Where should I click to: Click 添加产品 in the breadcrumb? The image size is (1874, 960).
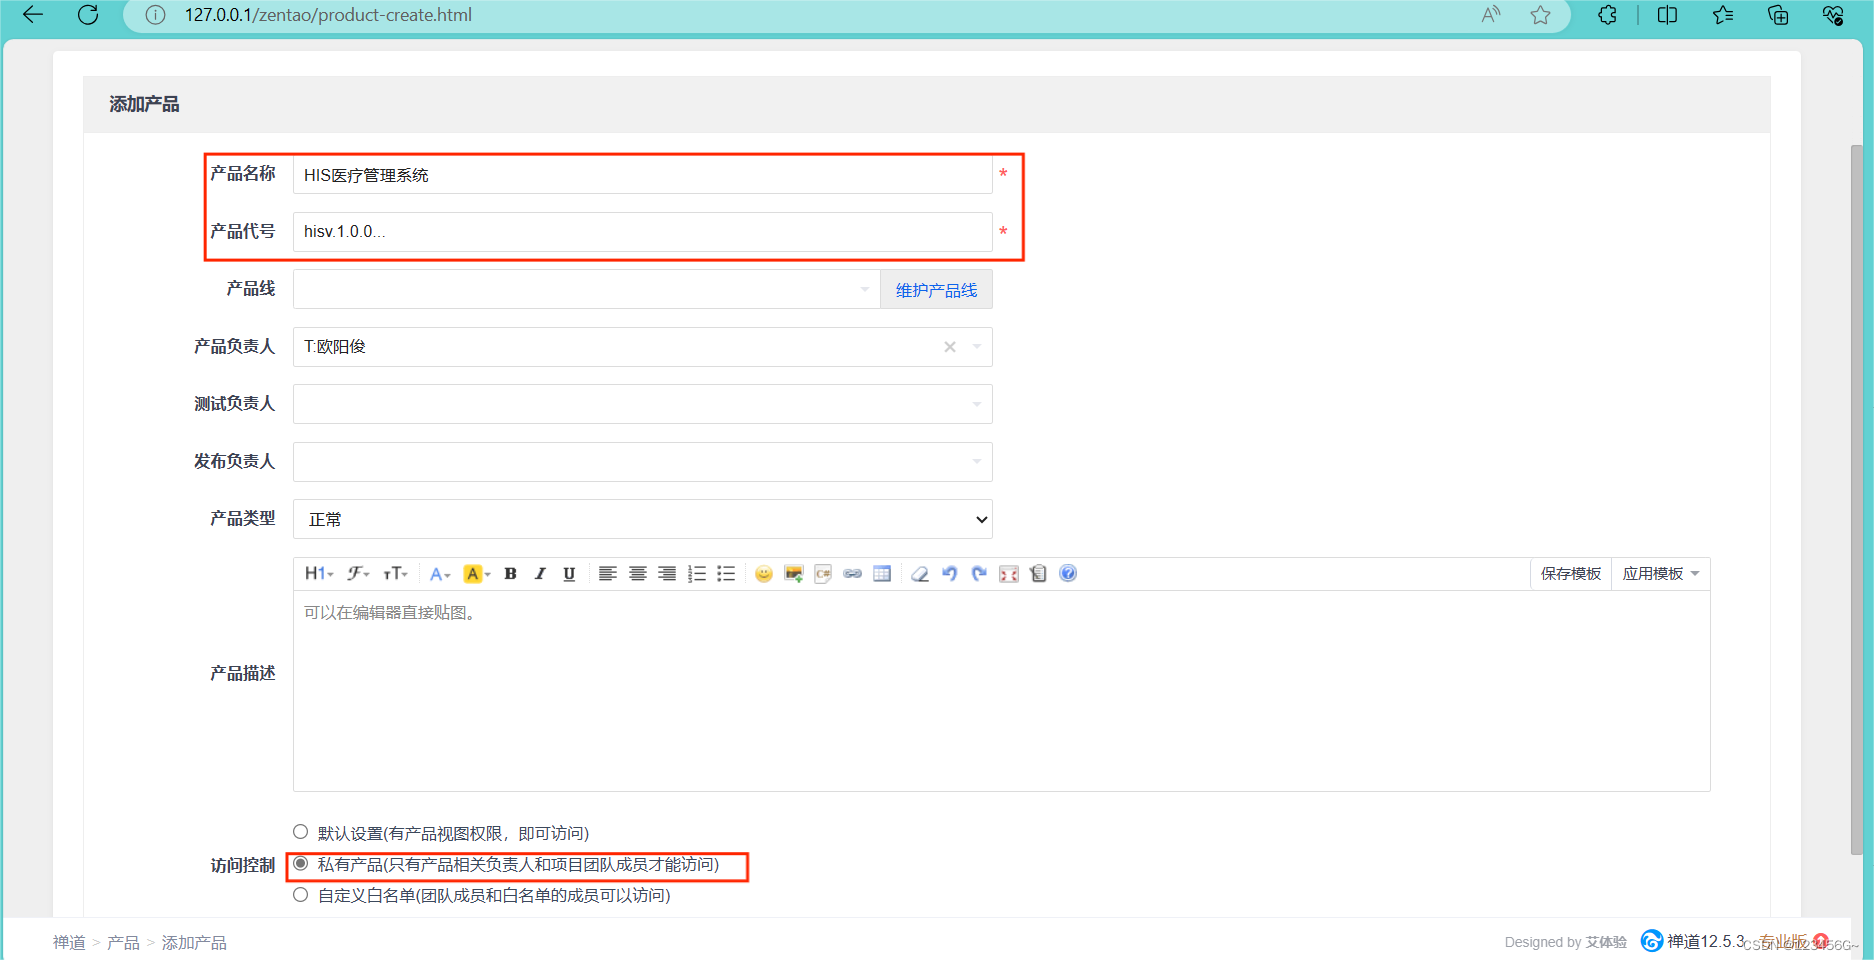(194, 942)
